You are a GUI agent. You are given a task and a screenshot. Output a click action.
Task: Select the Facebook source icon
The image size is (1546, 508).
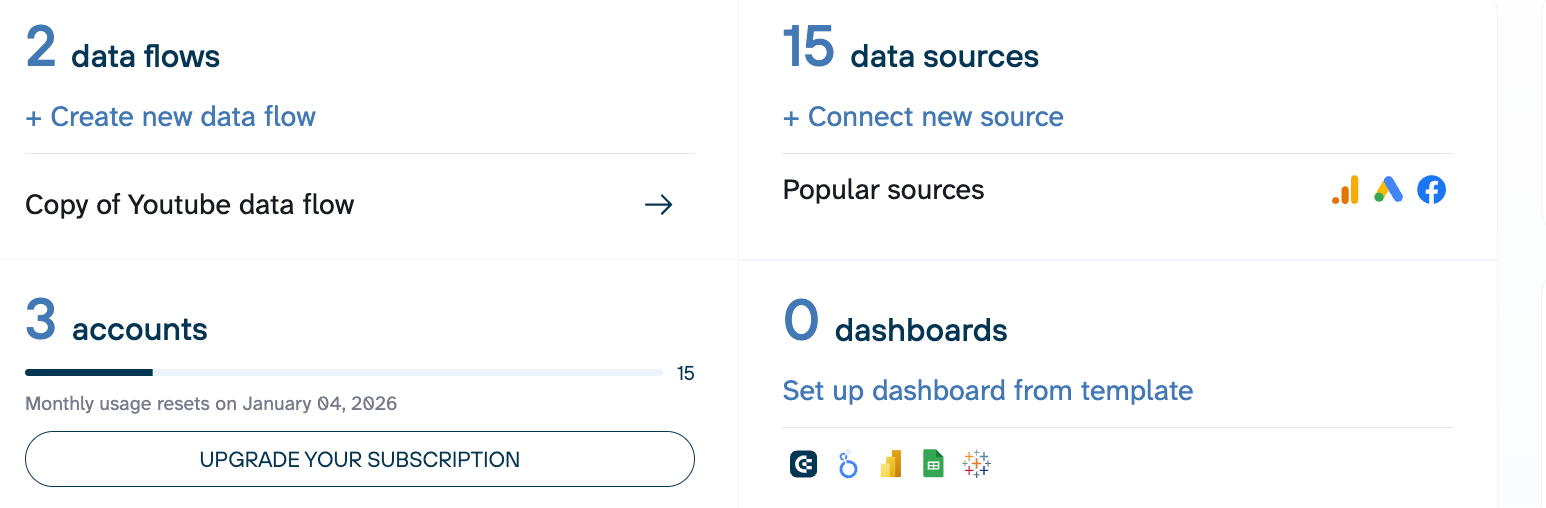(1431, 190)
